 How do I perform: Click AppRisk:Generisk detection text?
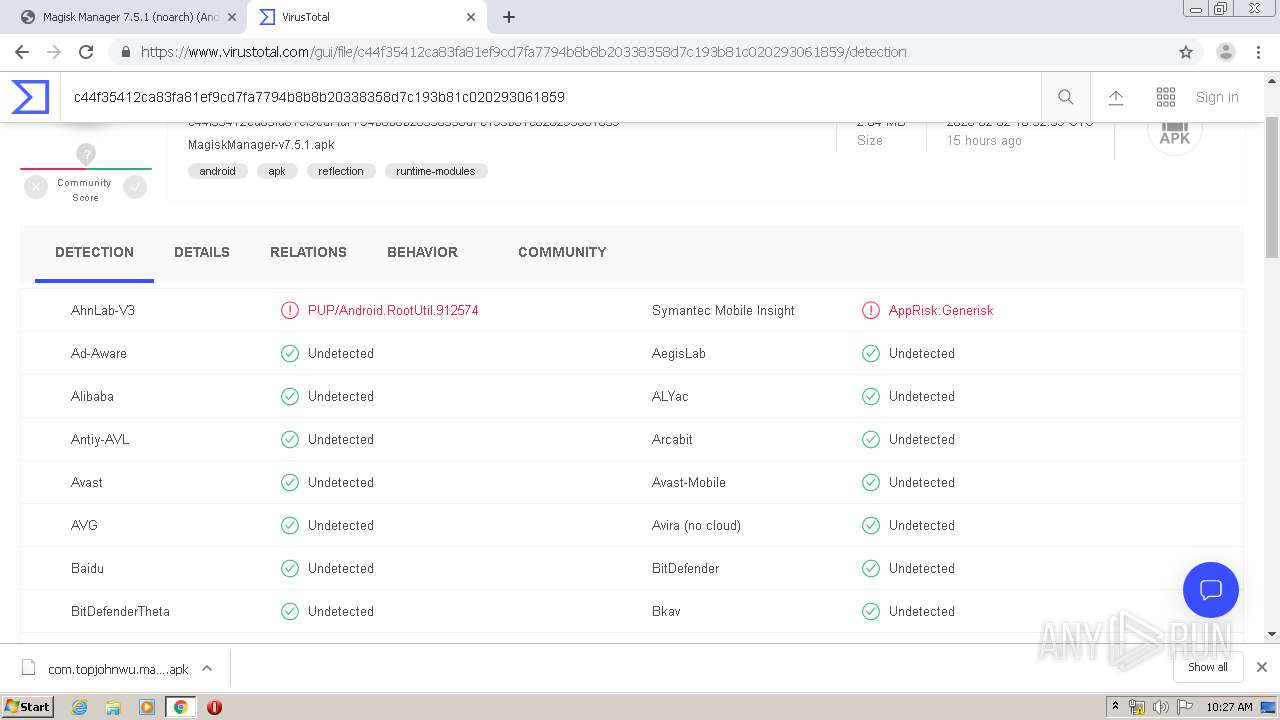[x=941, y=311]
